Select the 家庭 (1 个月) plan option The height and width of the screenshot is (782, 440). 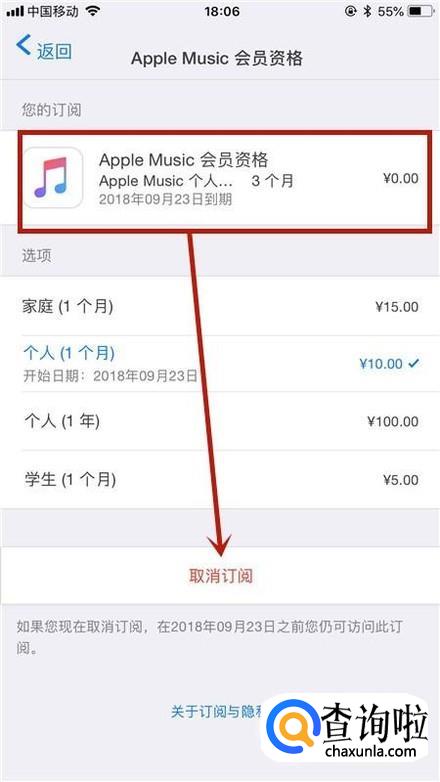point(220,307)
